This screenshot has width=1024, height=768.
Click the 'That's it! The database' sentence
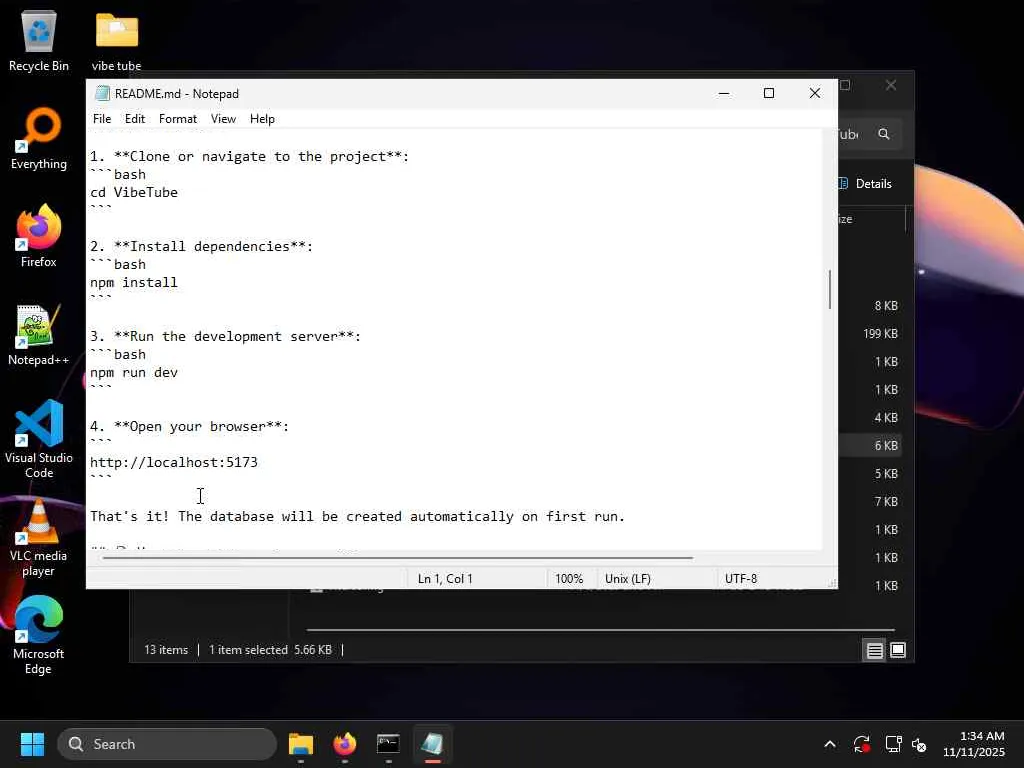point(357,517)
